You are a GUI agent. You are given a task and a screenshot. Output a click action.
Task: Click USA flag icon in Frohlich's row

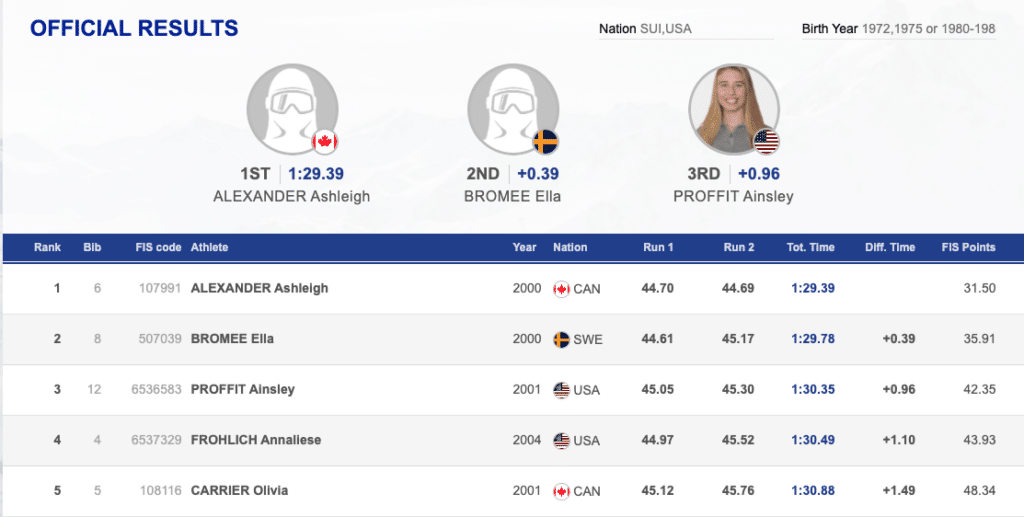pos(561,440)
